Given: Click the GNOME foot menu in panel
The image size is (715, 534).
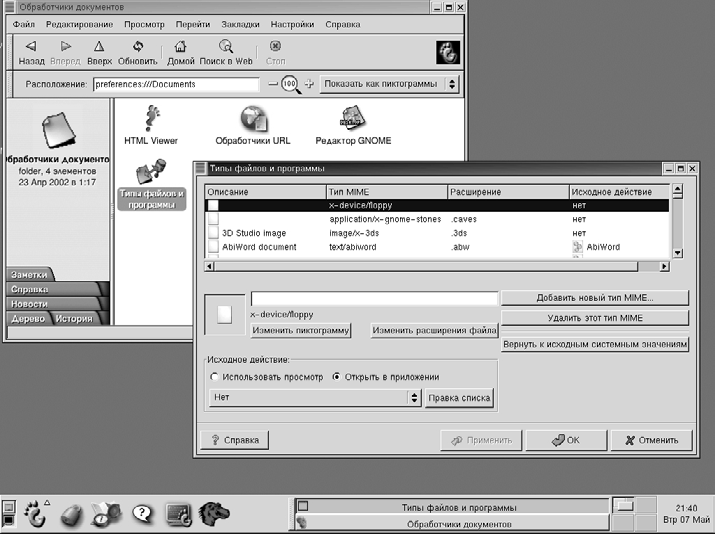Looking at the screenshot, I should pyautogui.click(x=36, y=512).
